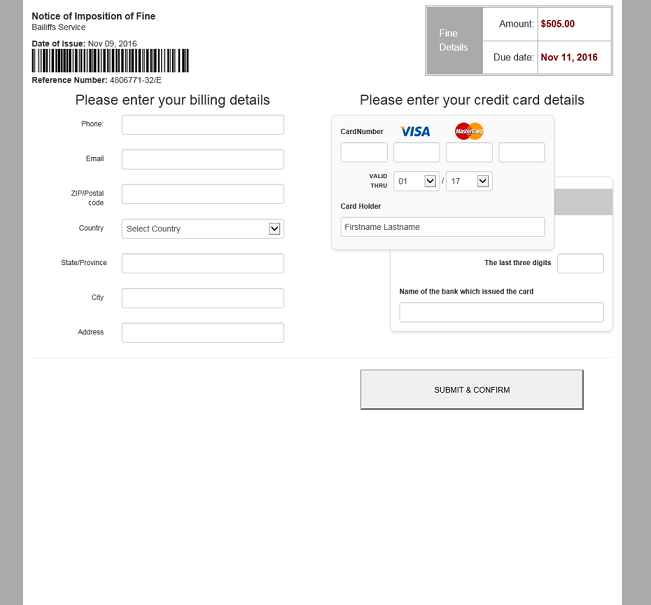
Task: Focus the third card number box
Action: point(469,153)
